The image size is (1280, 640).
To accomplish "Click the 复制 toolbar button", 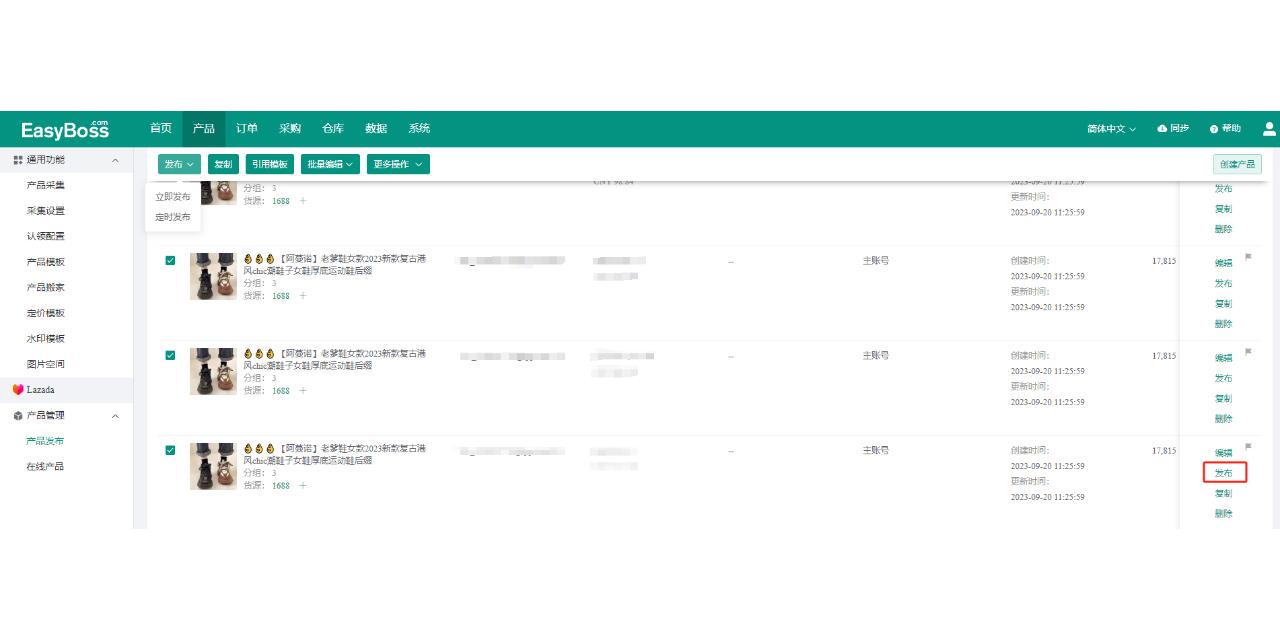I will click(x=223, y=164).
